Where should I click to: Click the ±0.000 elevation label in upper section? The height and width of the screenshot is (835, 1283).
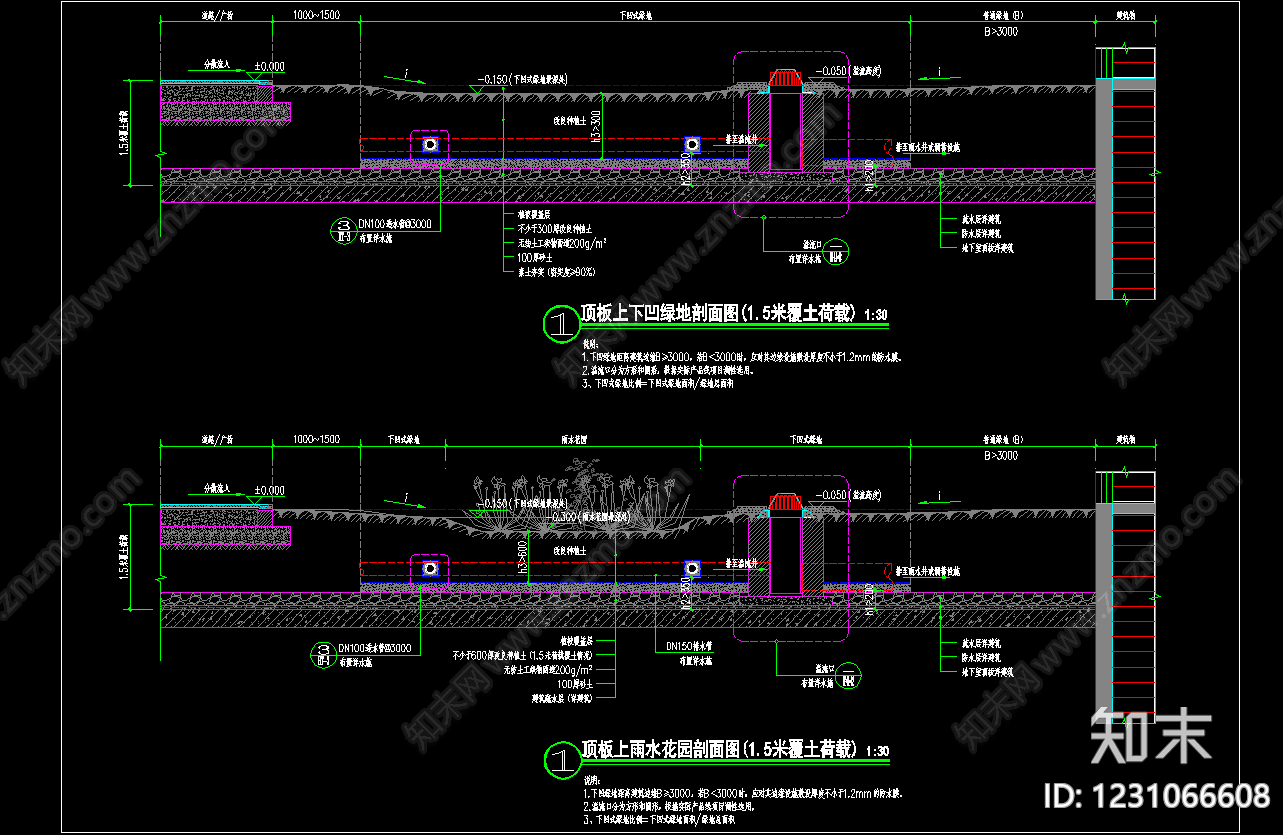point(268,67)
